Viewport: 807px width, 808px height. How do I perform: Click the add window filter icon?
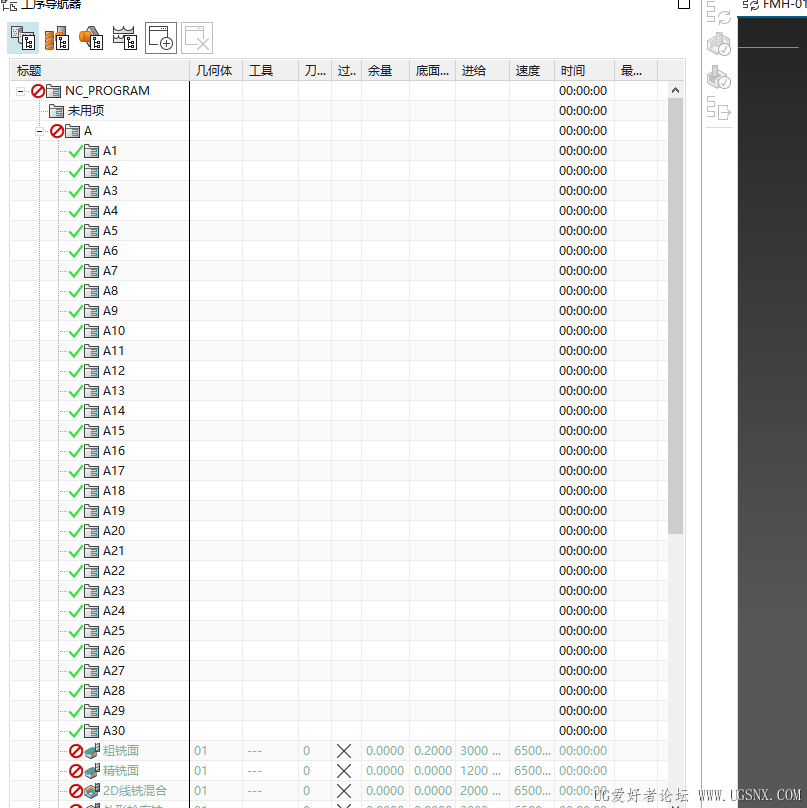(x=161, y=38)
